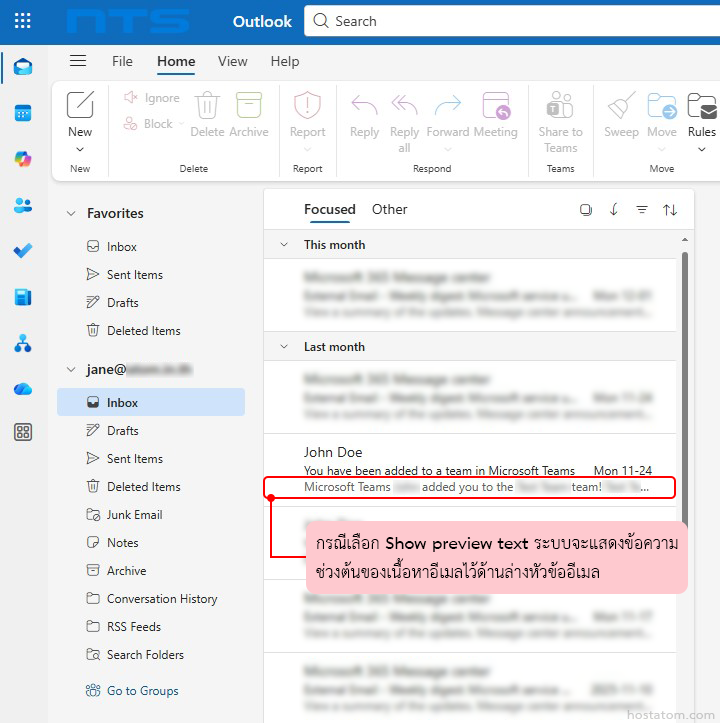The width and height of the screenshot is (720, 723).
Task: Click the Archive ribbon icon
Action: (249, 105)
